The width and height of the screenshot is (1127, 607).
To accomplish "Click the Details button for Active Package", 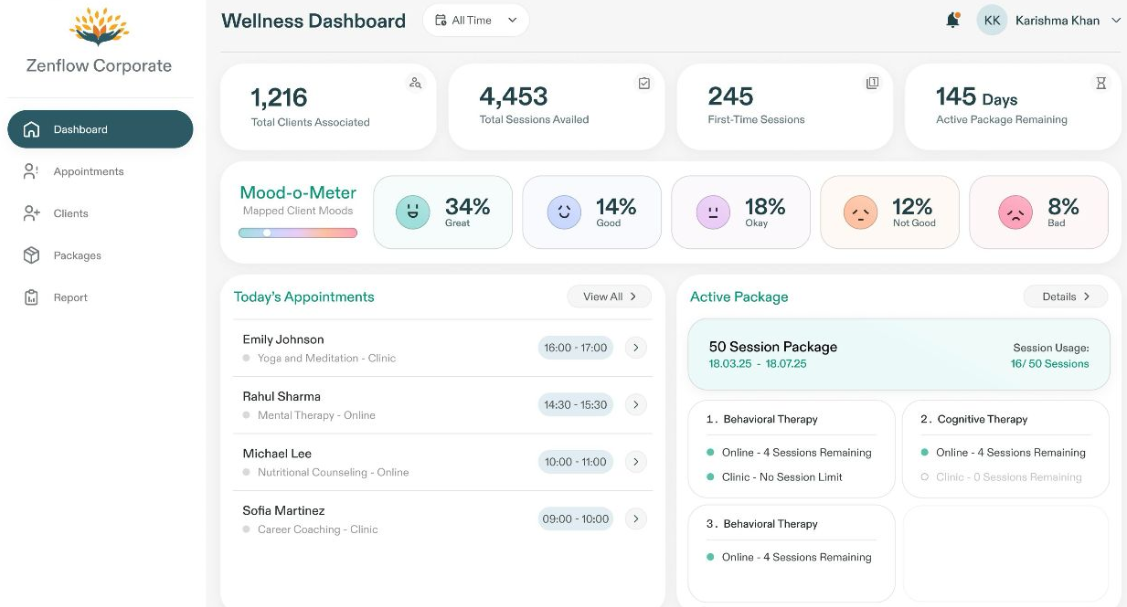I will (x=1065, y=297).
